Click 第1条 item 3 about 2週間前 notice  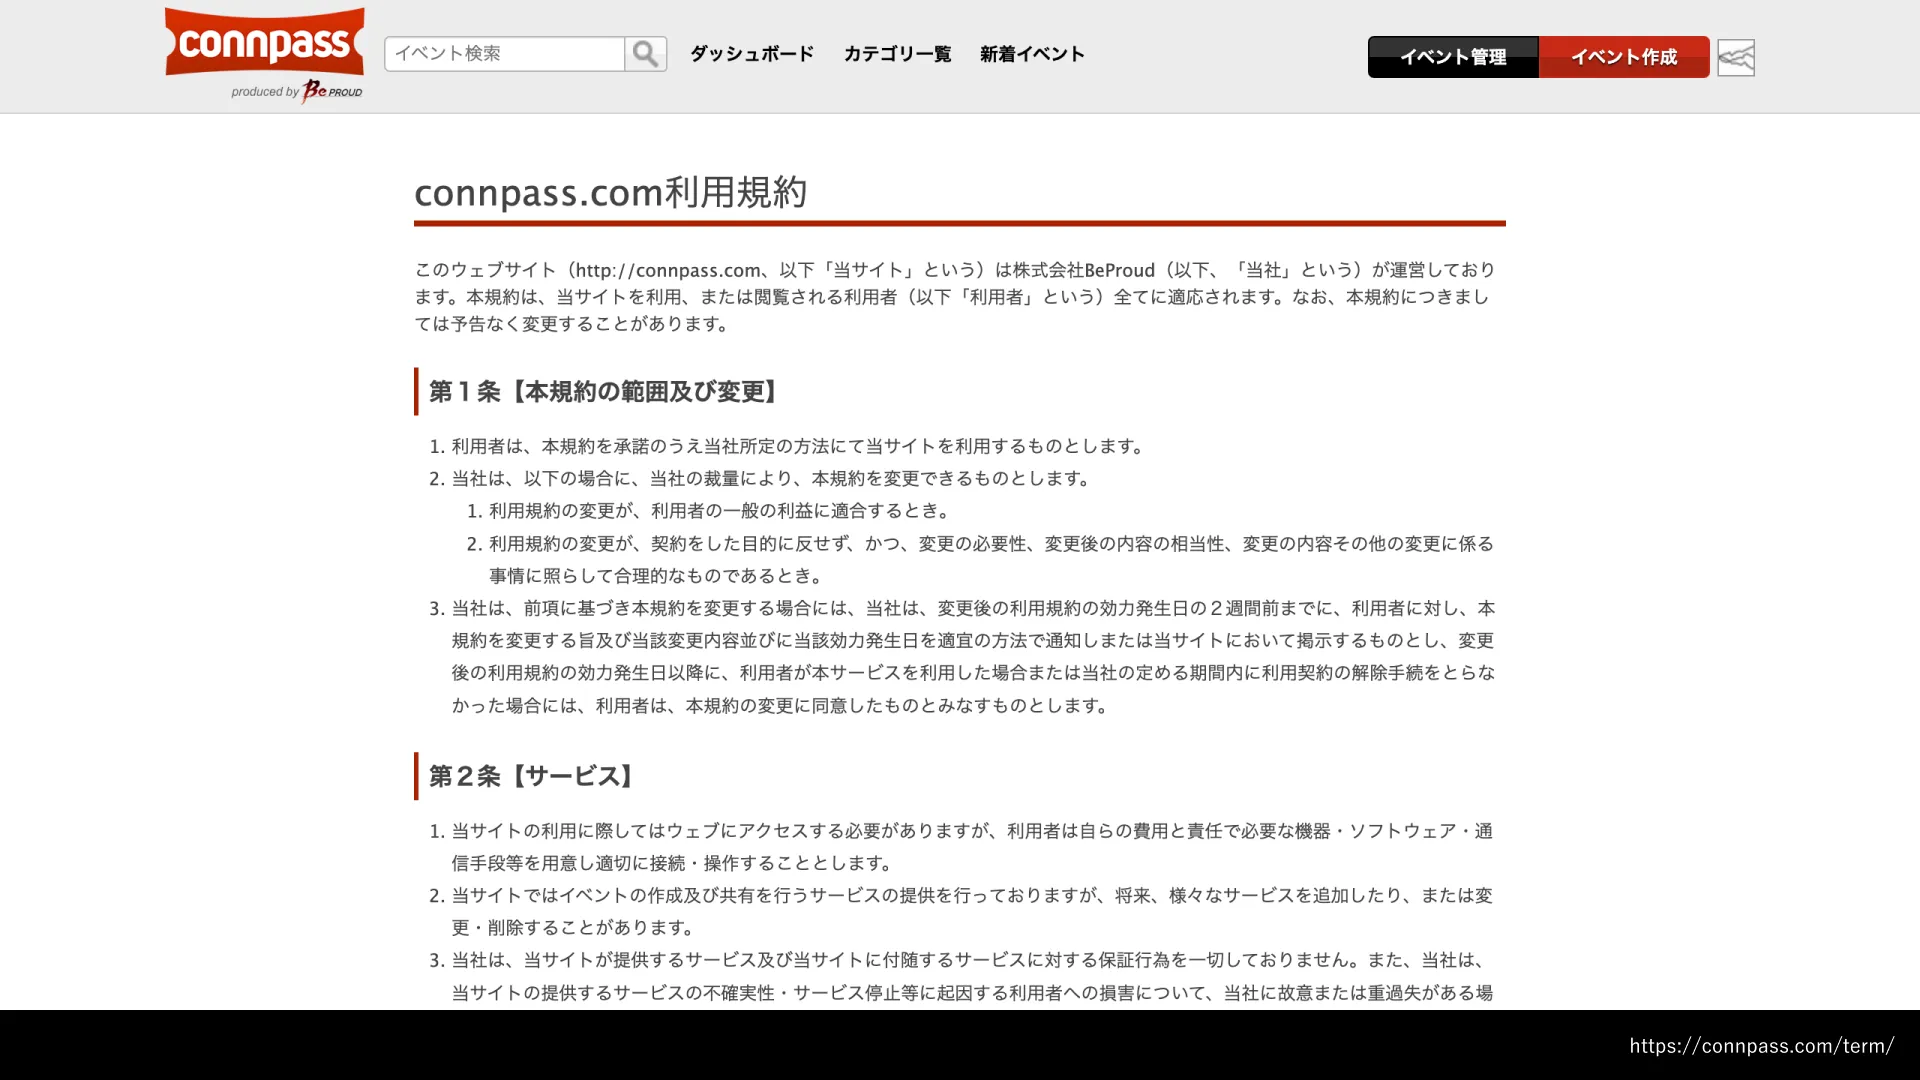coord(972,657)
